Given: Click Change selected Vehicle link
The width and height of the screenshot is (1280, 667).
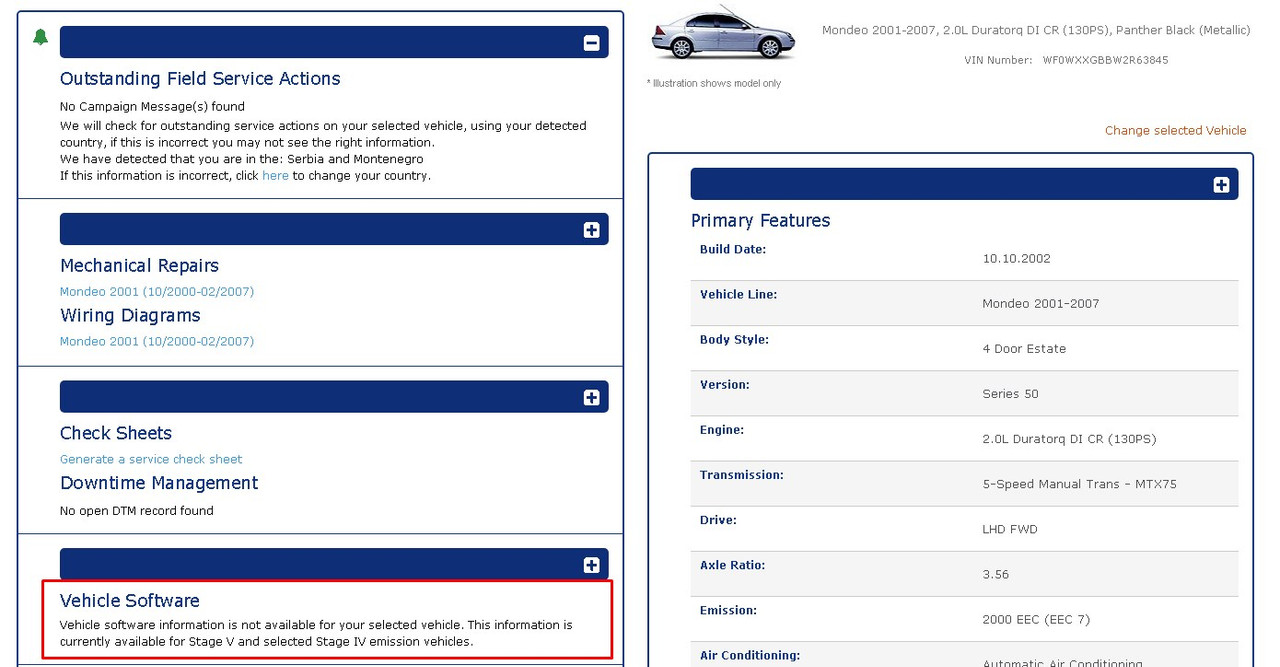Looking at the screenshot, I should coord(1175,131).
